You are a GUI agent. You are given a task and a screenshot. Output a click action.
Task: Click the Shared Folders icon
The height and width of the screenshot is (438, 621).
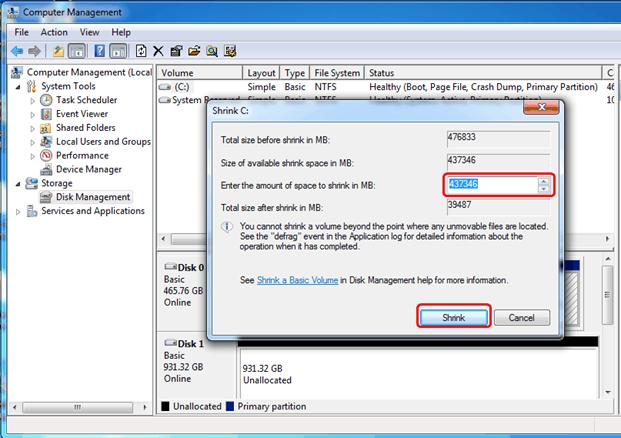pos(46,128)
